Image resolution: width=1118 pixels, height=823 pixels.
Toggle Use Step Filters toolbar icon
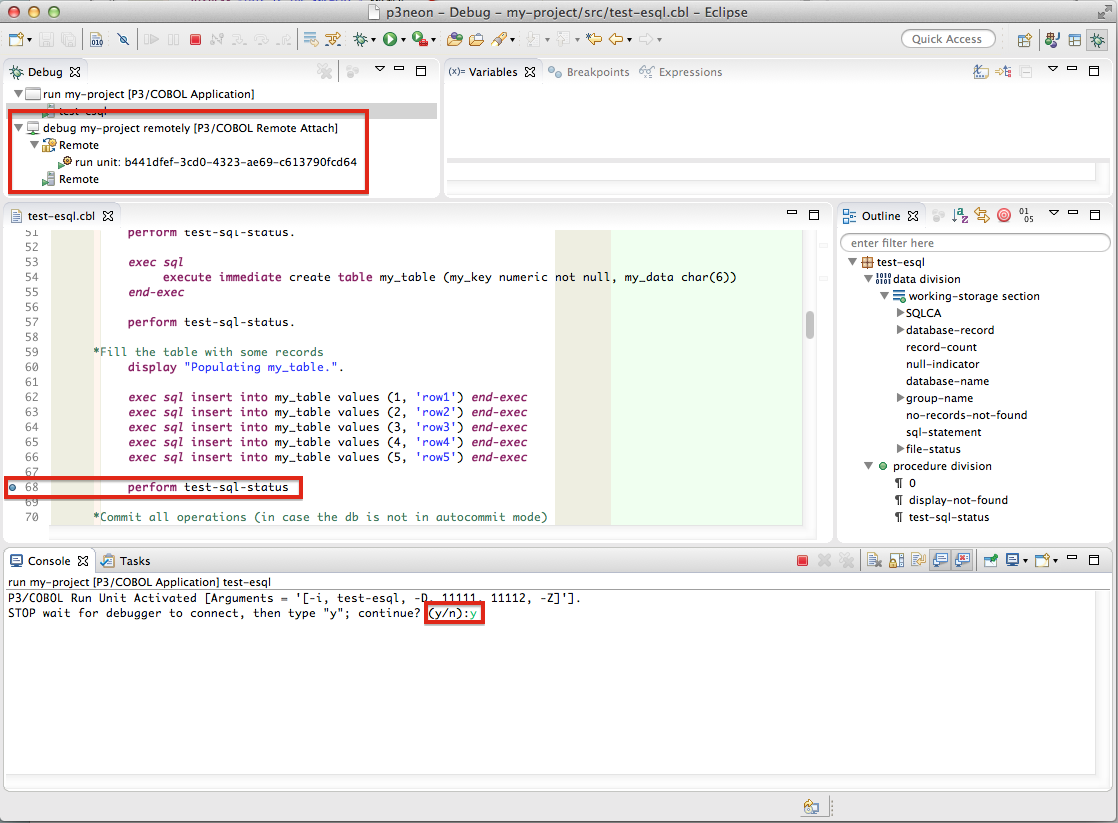[332, 39]
